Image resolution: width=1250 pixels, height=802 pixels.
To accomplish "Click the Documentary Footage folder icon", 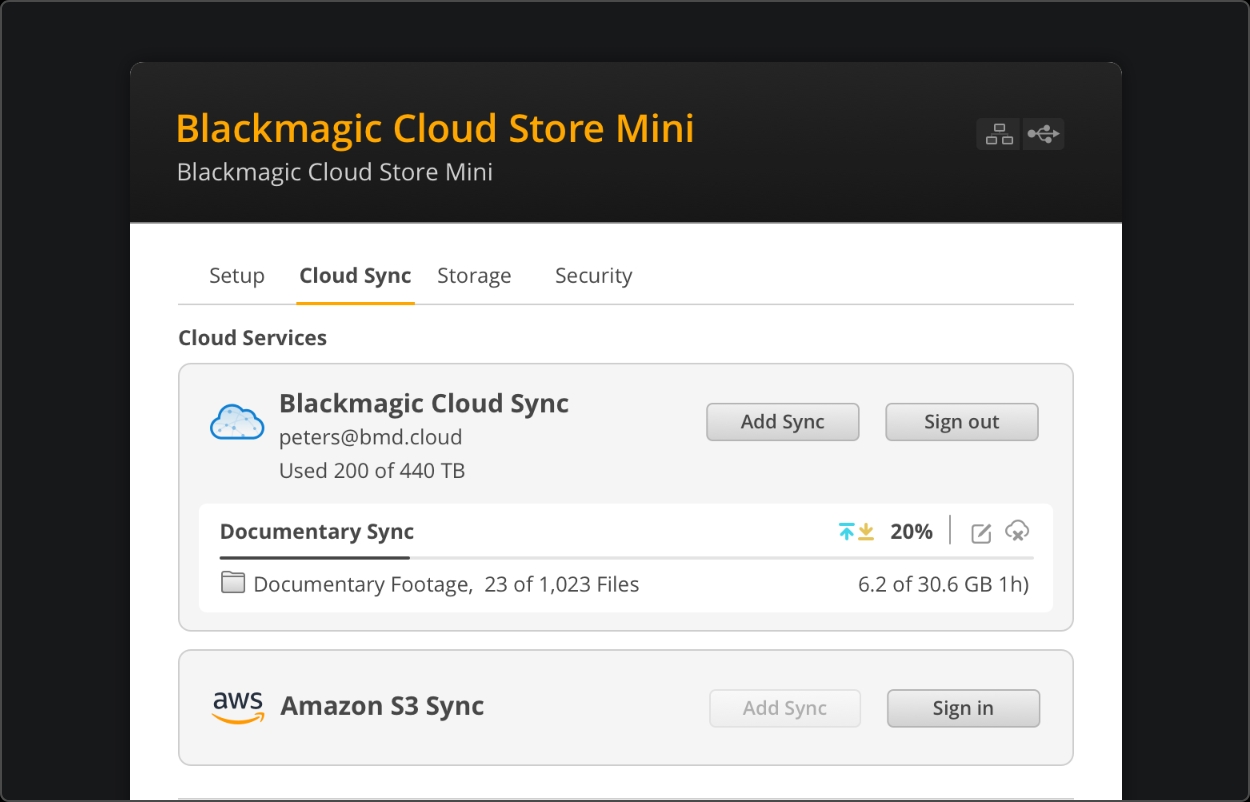I will coord(233,583).
